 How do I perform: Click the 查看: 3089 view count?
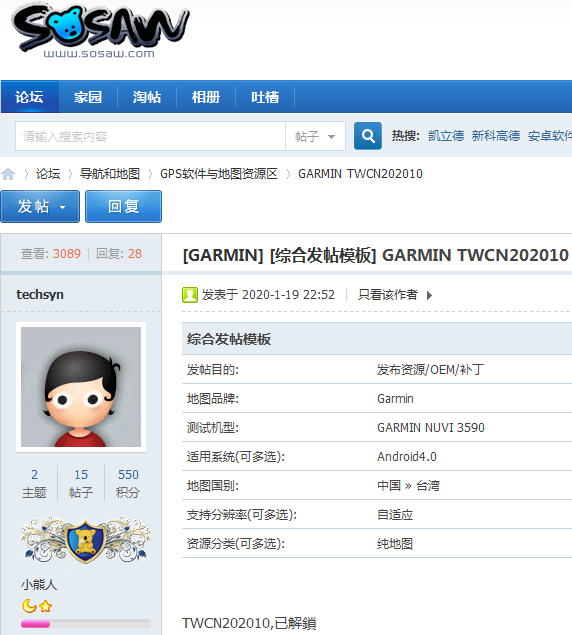tap(51, 254)
